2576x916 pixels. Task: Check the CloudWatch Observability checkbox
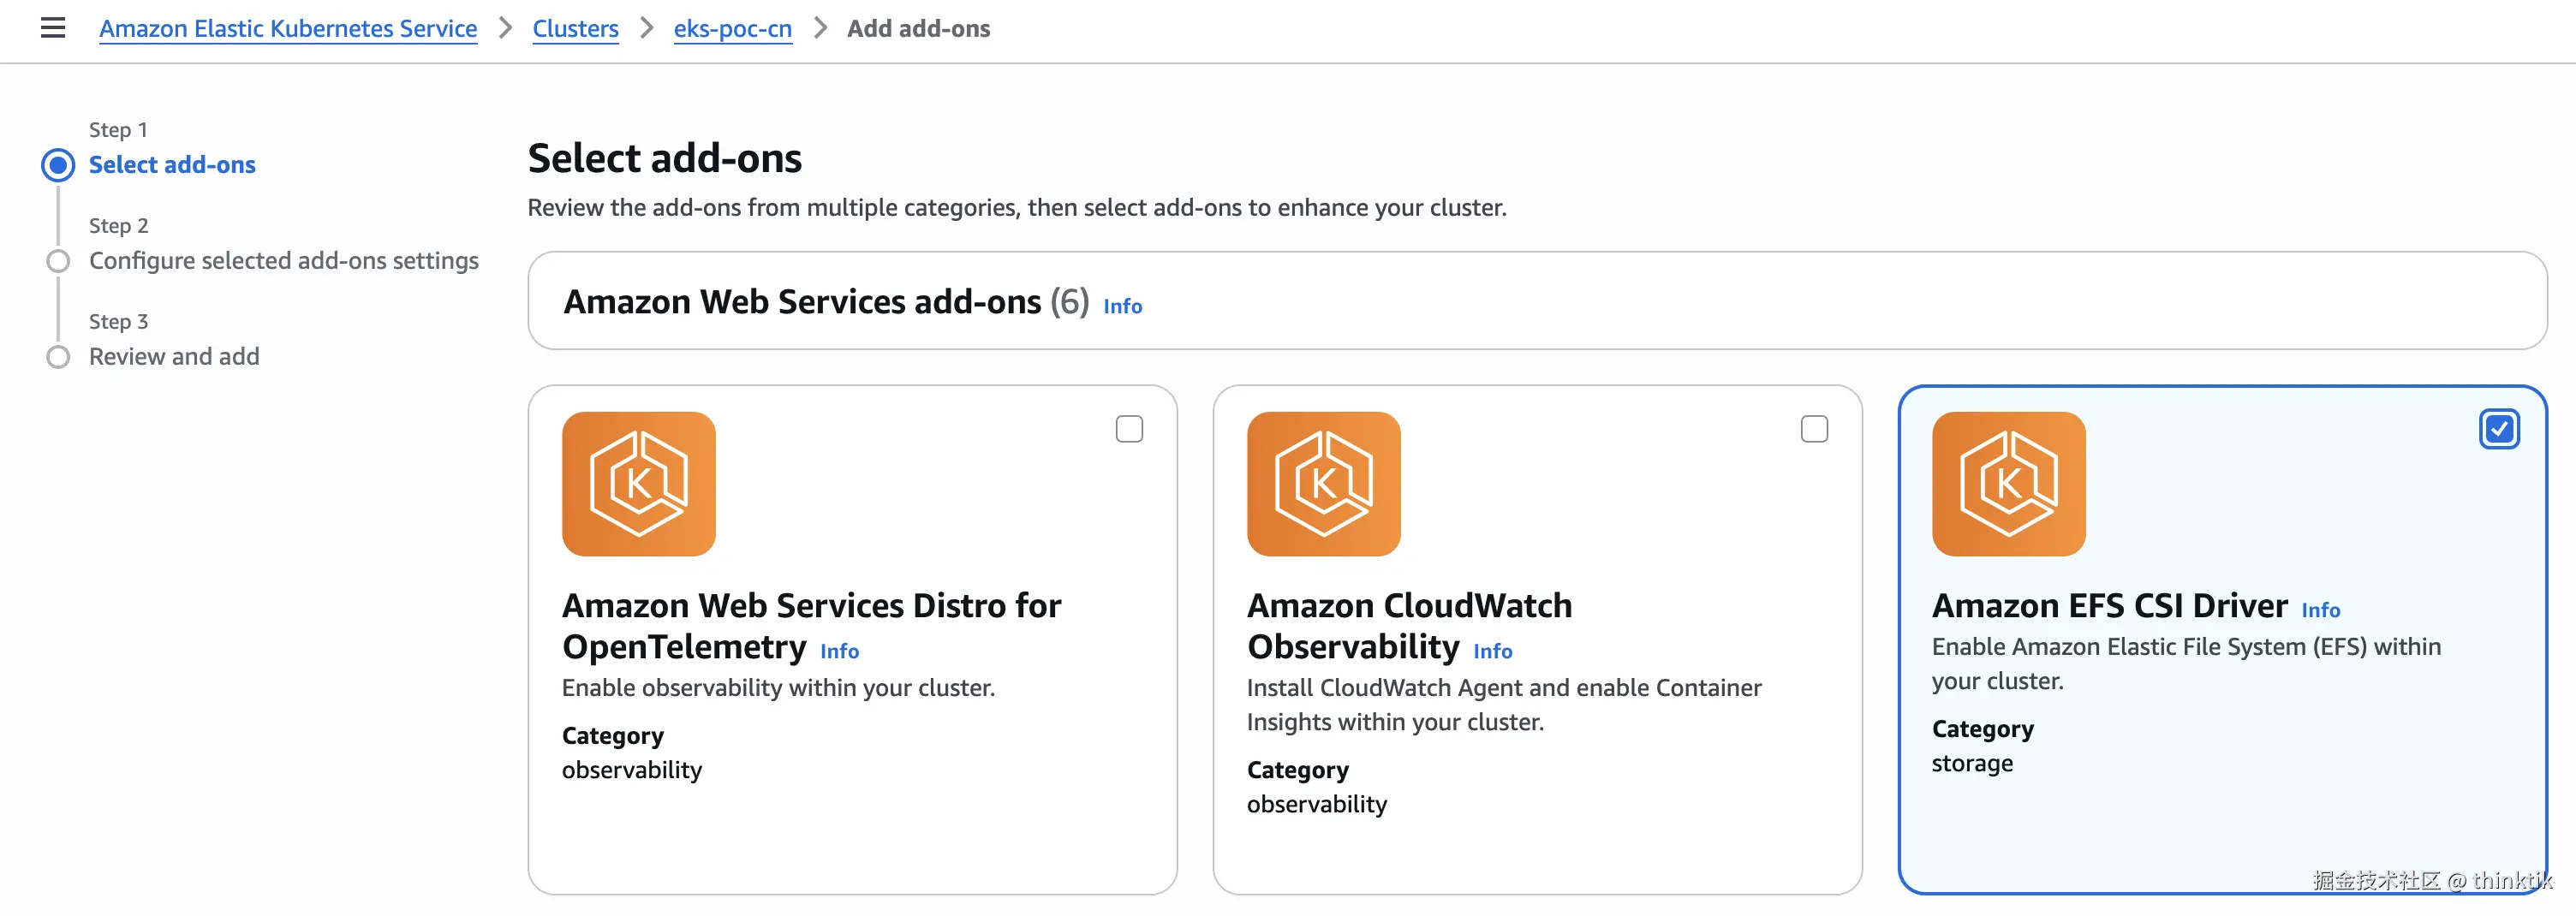1814,429
